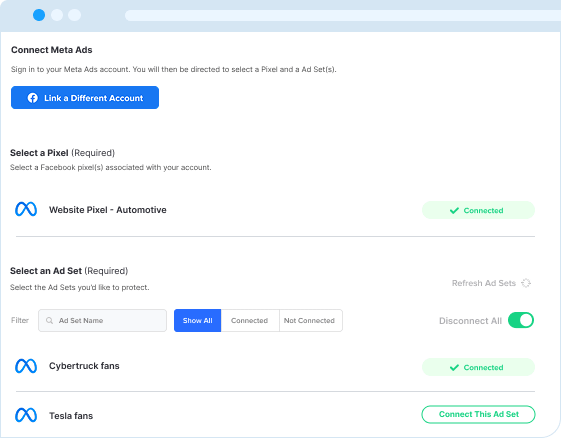
Task: Select the Show All filter tab
Action: (x=197, y=320)
